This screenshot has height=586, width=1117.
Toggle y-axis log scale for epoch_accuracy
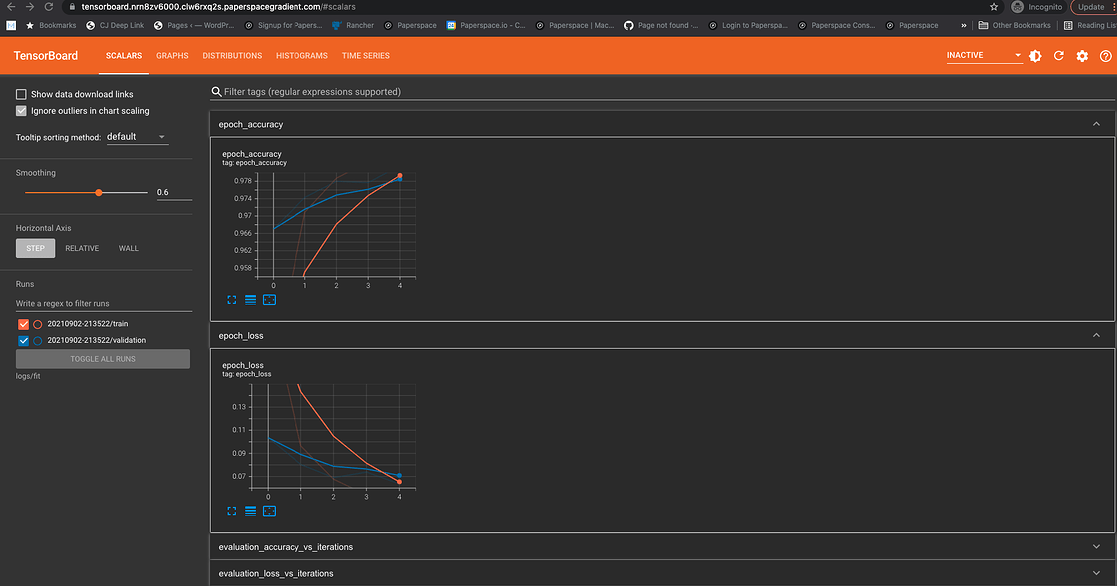click(x=250, y=300)
